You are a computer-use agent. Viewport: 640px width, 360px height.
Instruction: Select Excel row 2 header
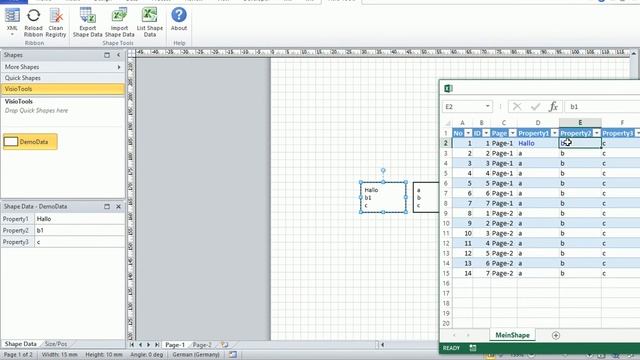click(446, 143)
